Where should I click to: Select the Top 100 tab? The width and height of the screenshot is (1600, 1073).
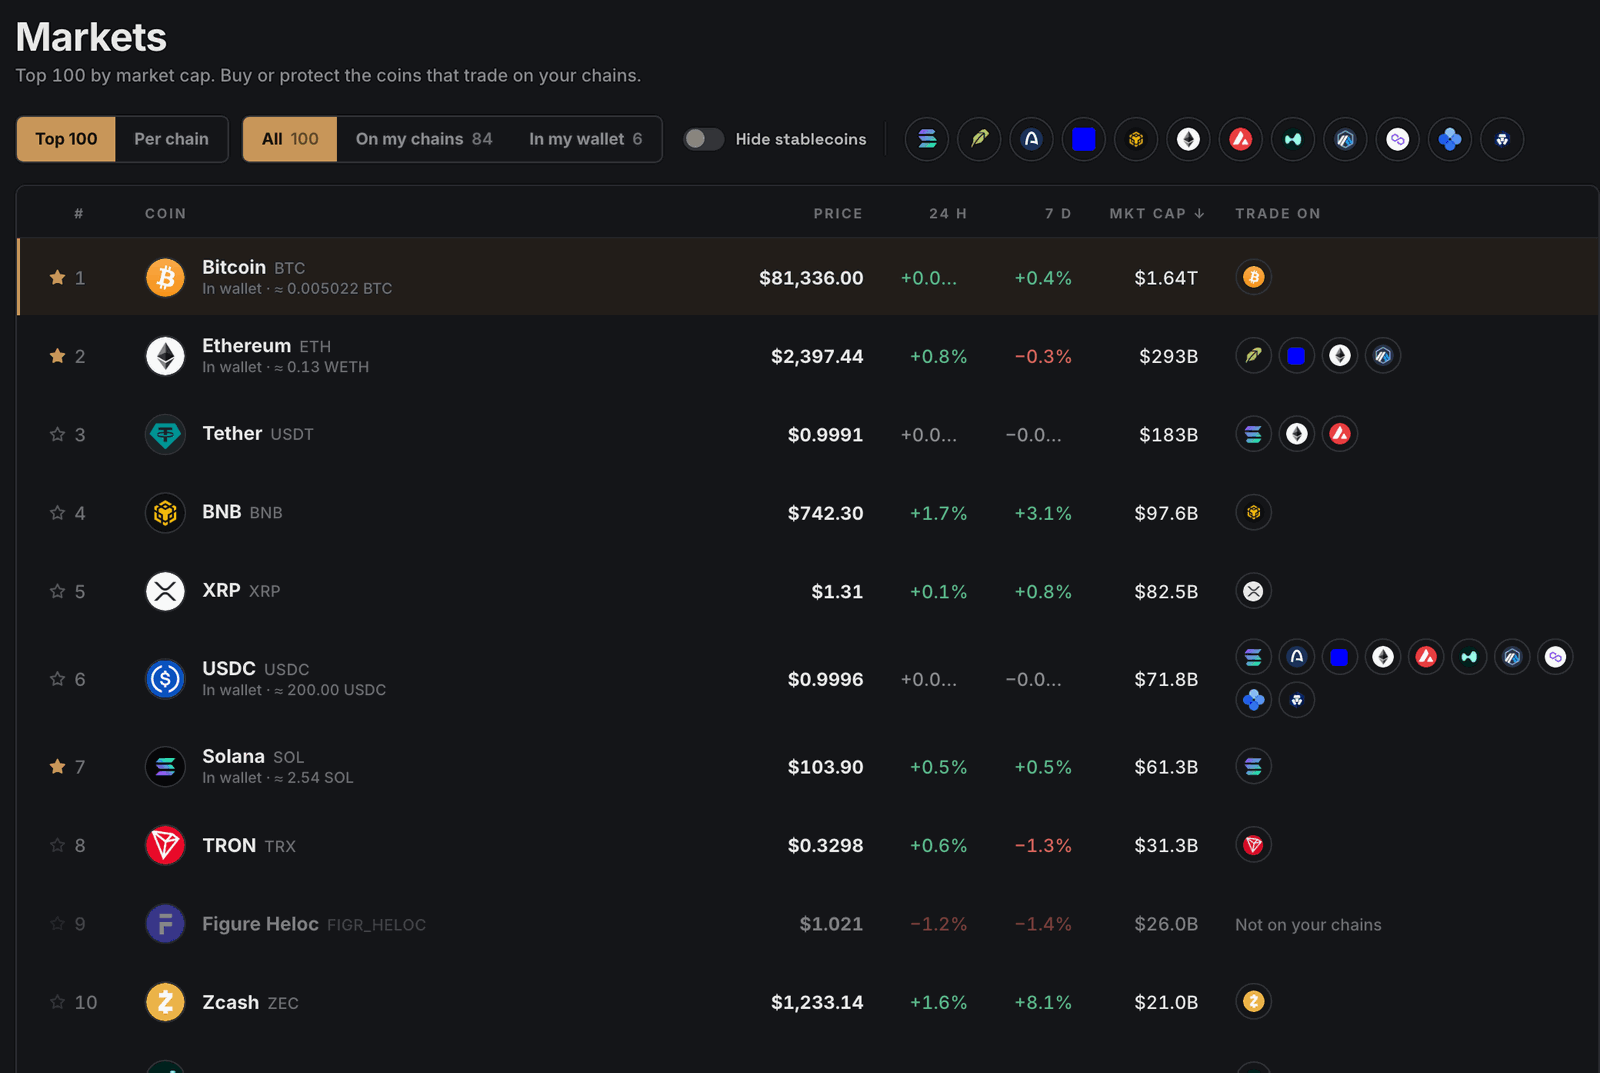(x=66, y=139)
